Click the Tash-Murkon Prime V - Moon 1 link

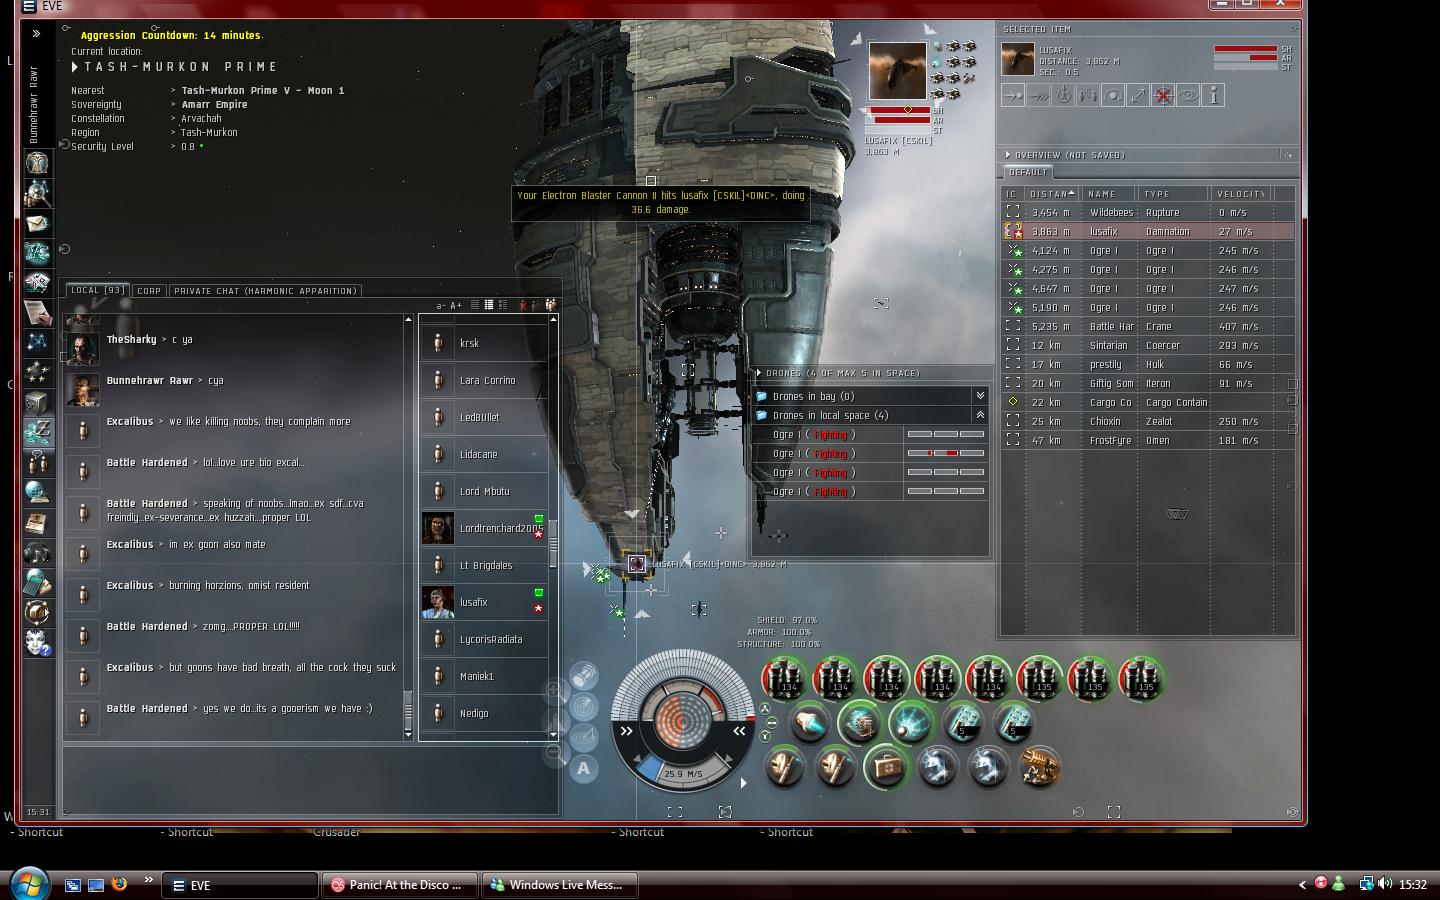(263, 90)
